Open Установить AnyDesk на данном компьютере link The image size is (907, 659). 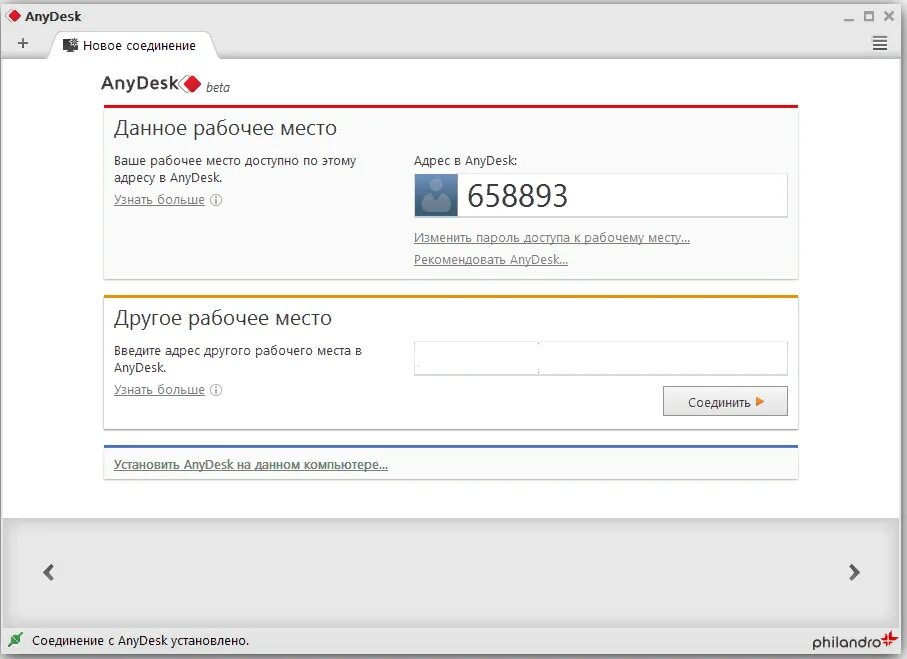[250, 464]
